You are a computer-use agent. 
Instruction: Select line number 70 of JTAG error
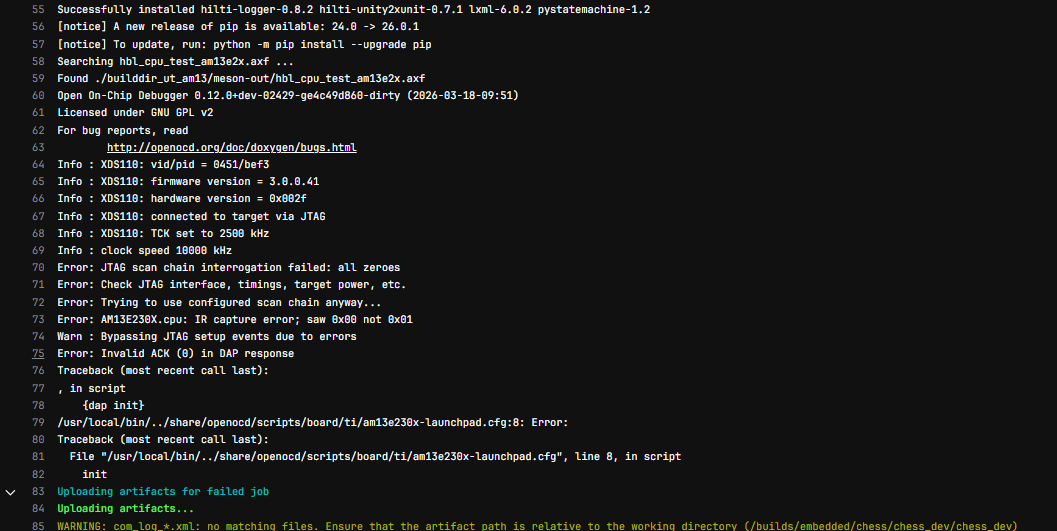point(38,268)
